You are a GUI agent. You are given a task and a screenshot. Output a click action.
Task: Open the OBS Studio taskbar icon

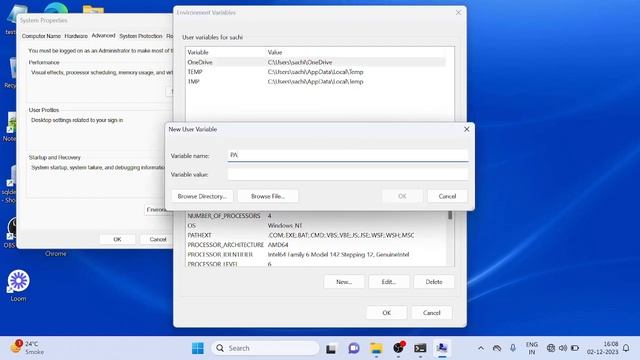(398, 348)
